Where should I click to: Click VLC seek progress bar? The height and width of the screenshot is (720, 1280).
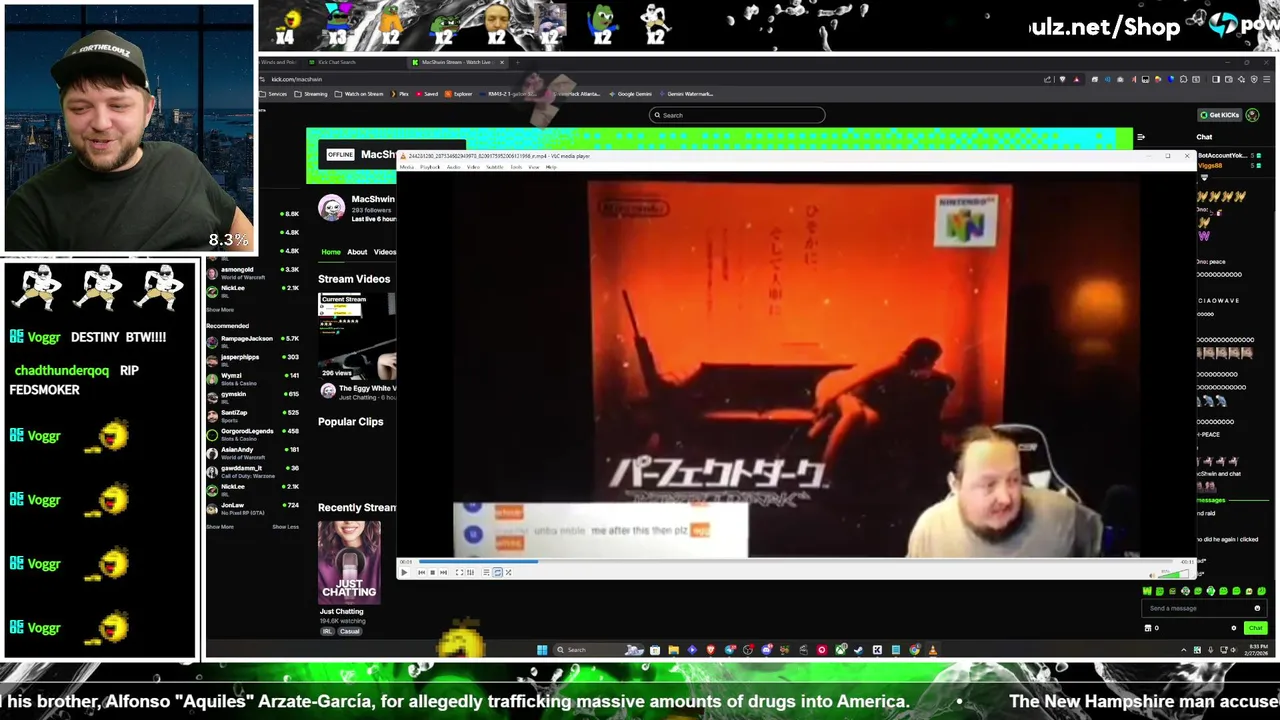point(795,561)
